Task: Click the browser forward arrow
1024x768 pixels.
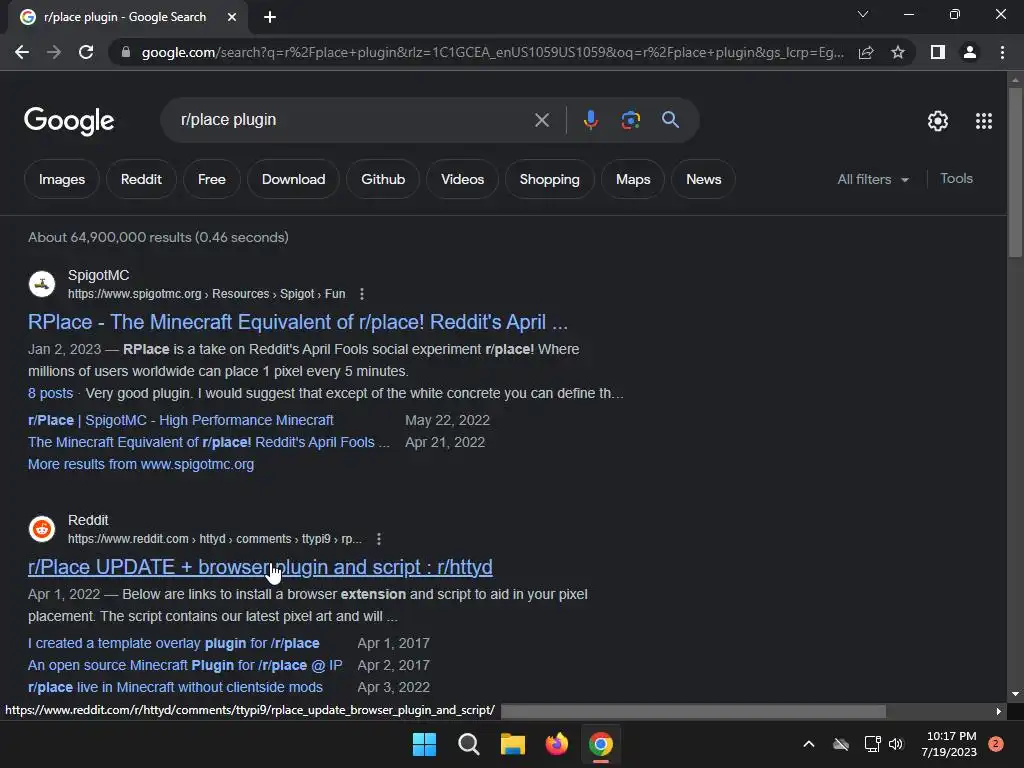Action: pos(54,52)
